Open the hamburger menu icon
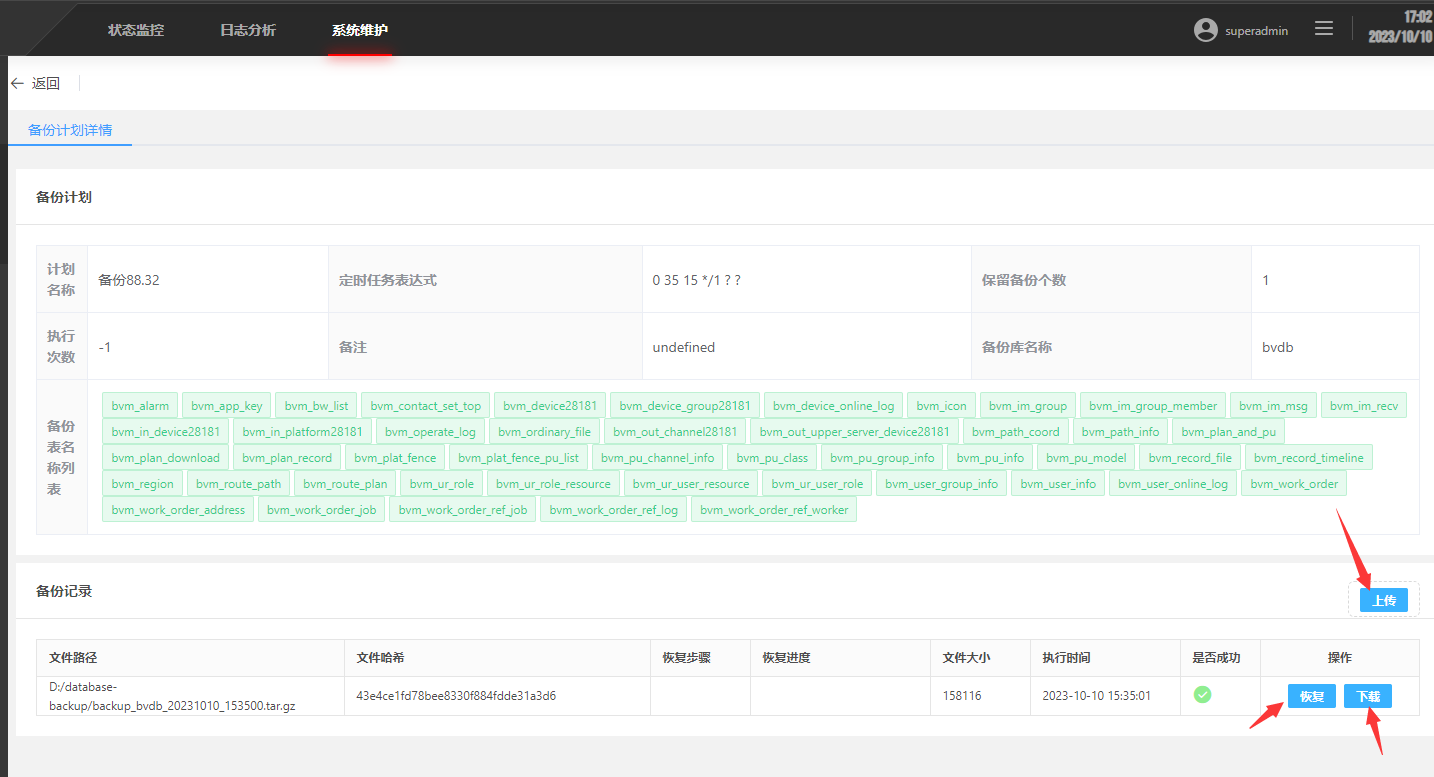 1324,29
